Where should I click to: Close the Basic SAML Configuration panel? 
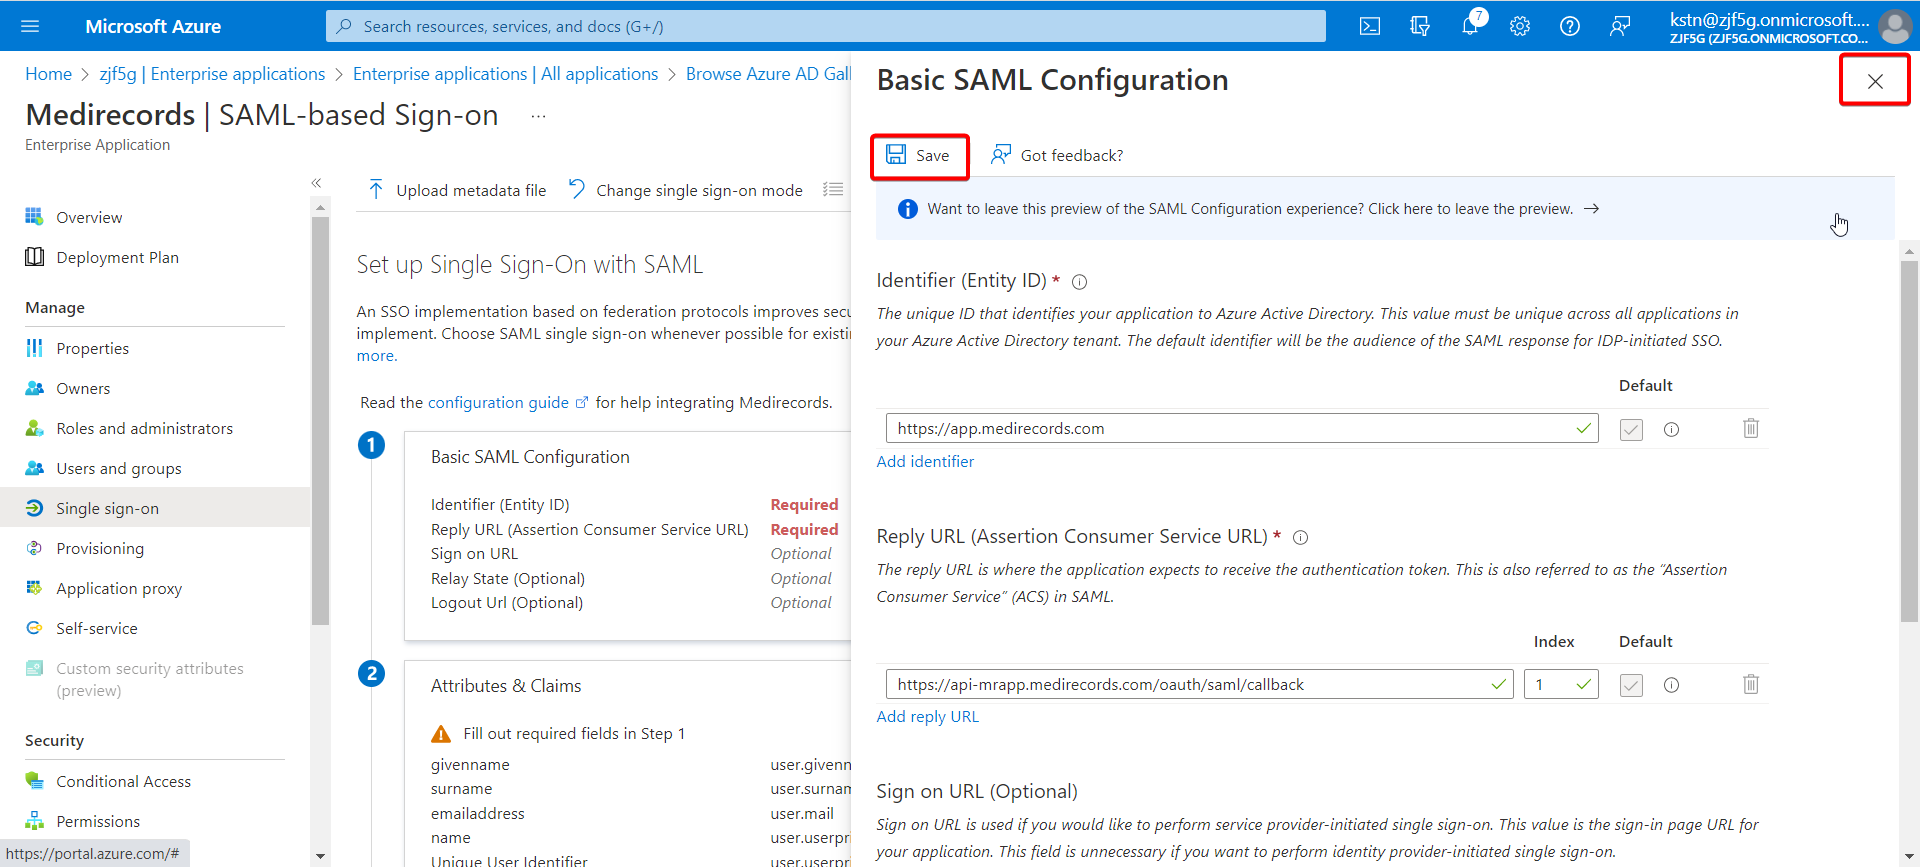click(1875, 81)
